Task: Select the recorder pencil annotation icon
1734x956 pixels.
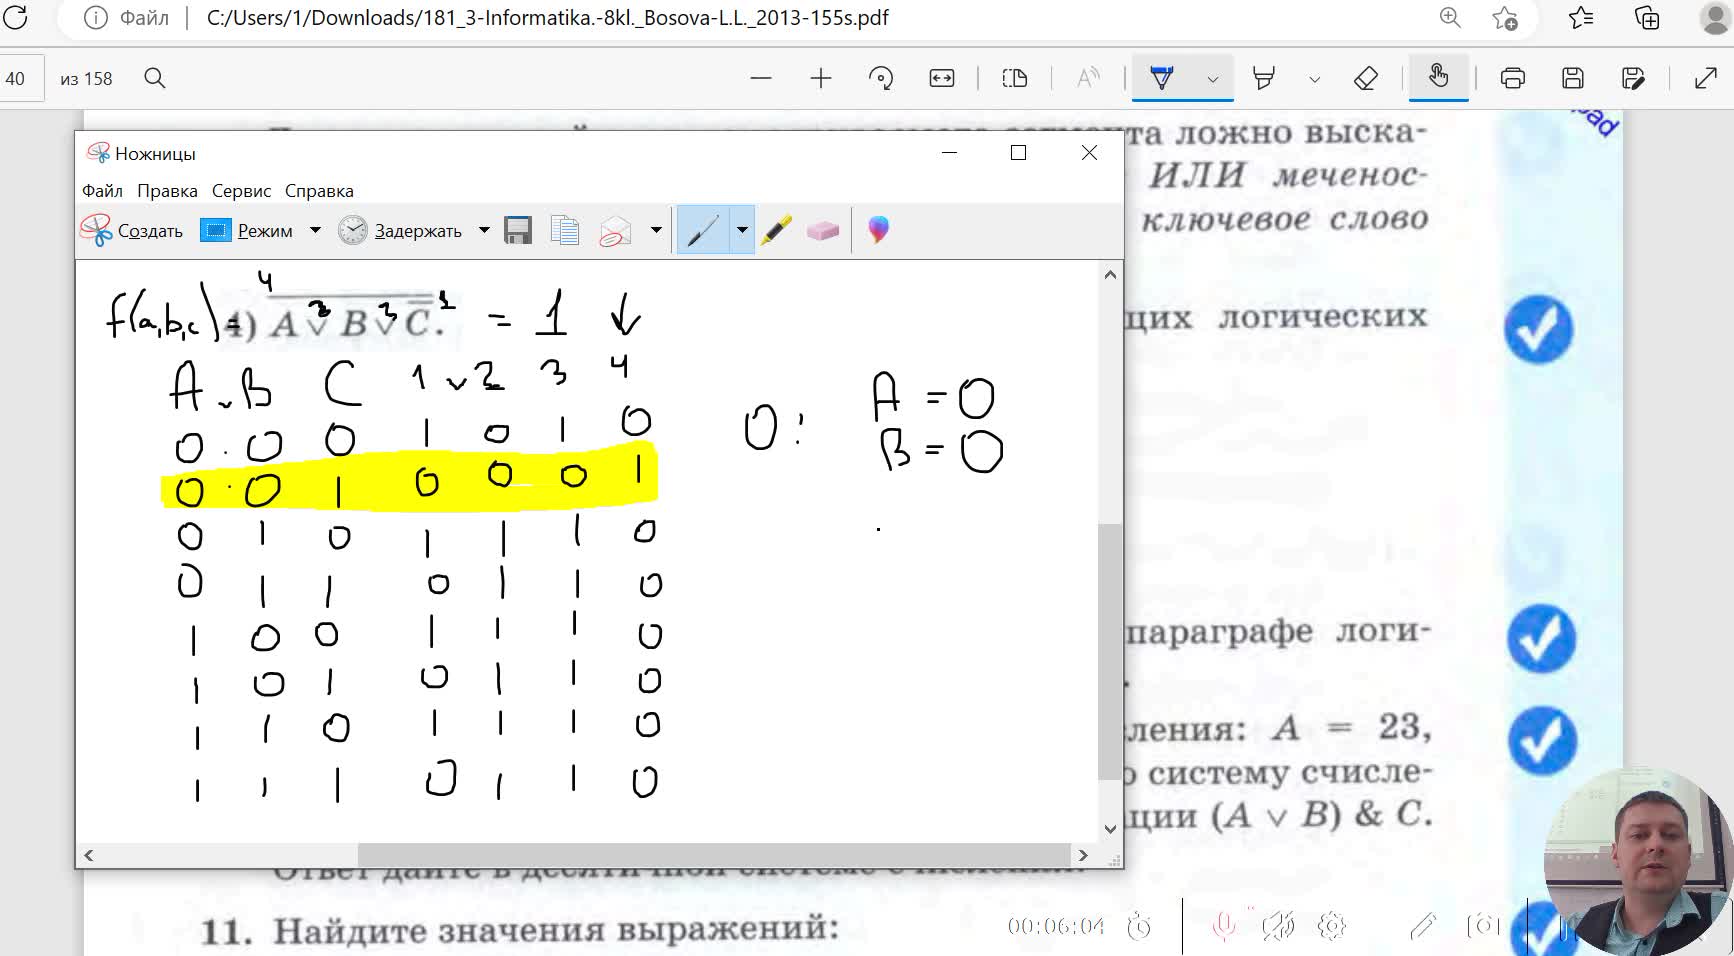Action: [1423, 927]
